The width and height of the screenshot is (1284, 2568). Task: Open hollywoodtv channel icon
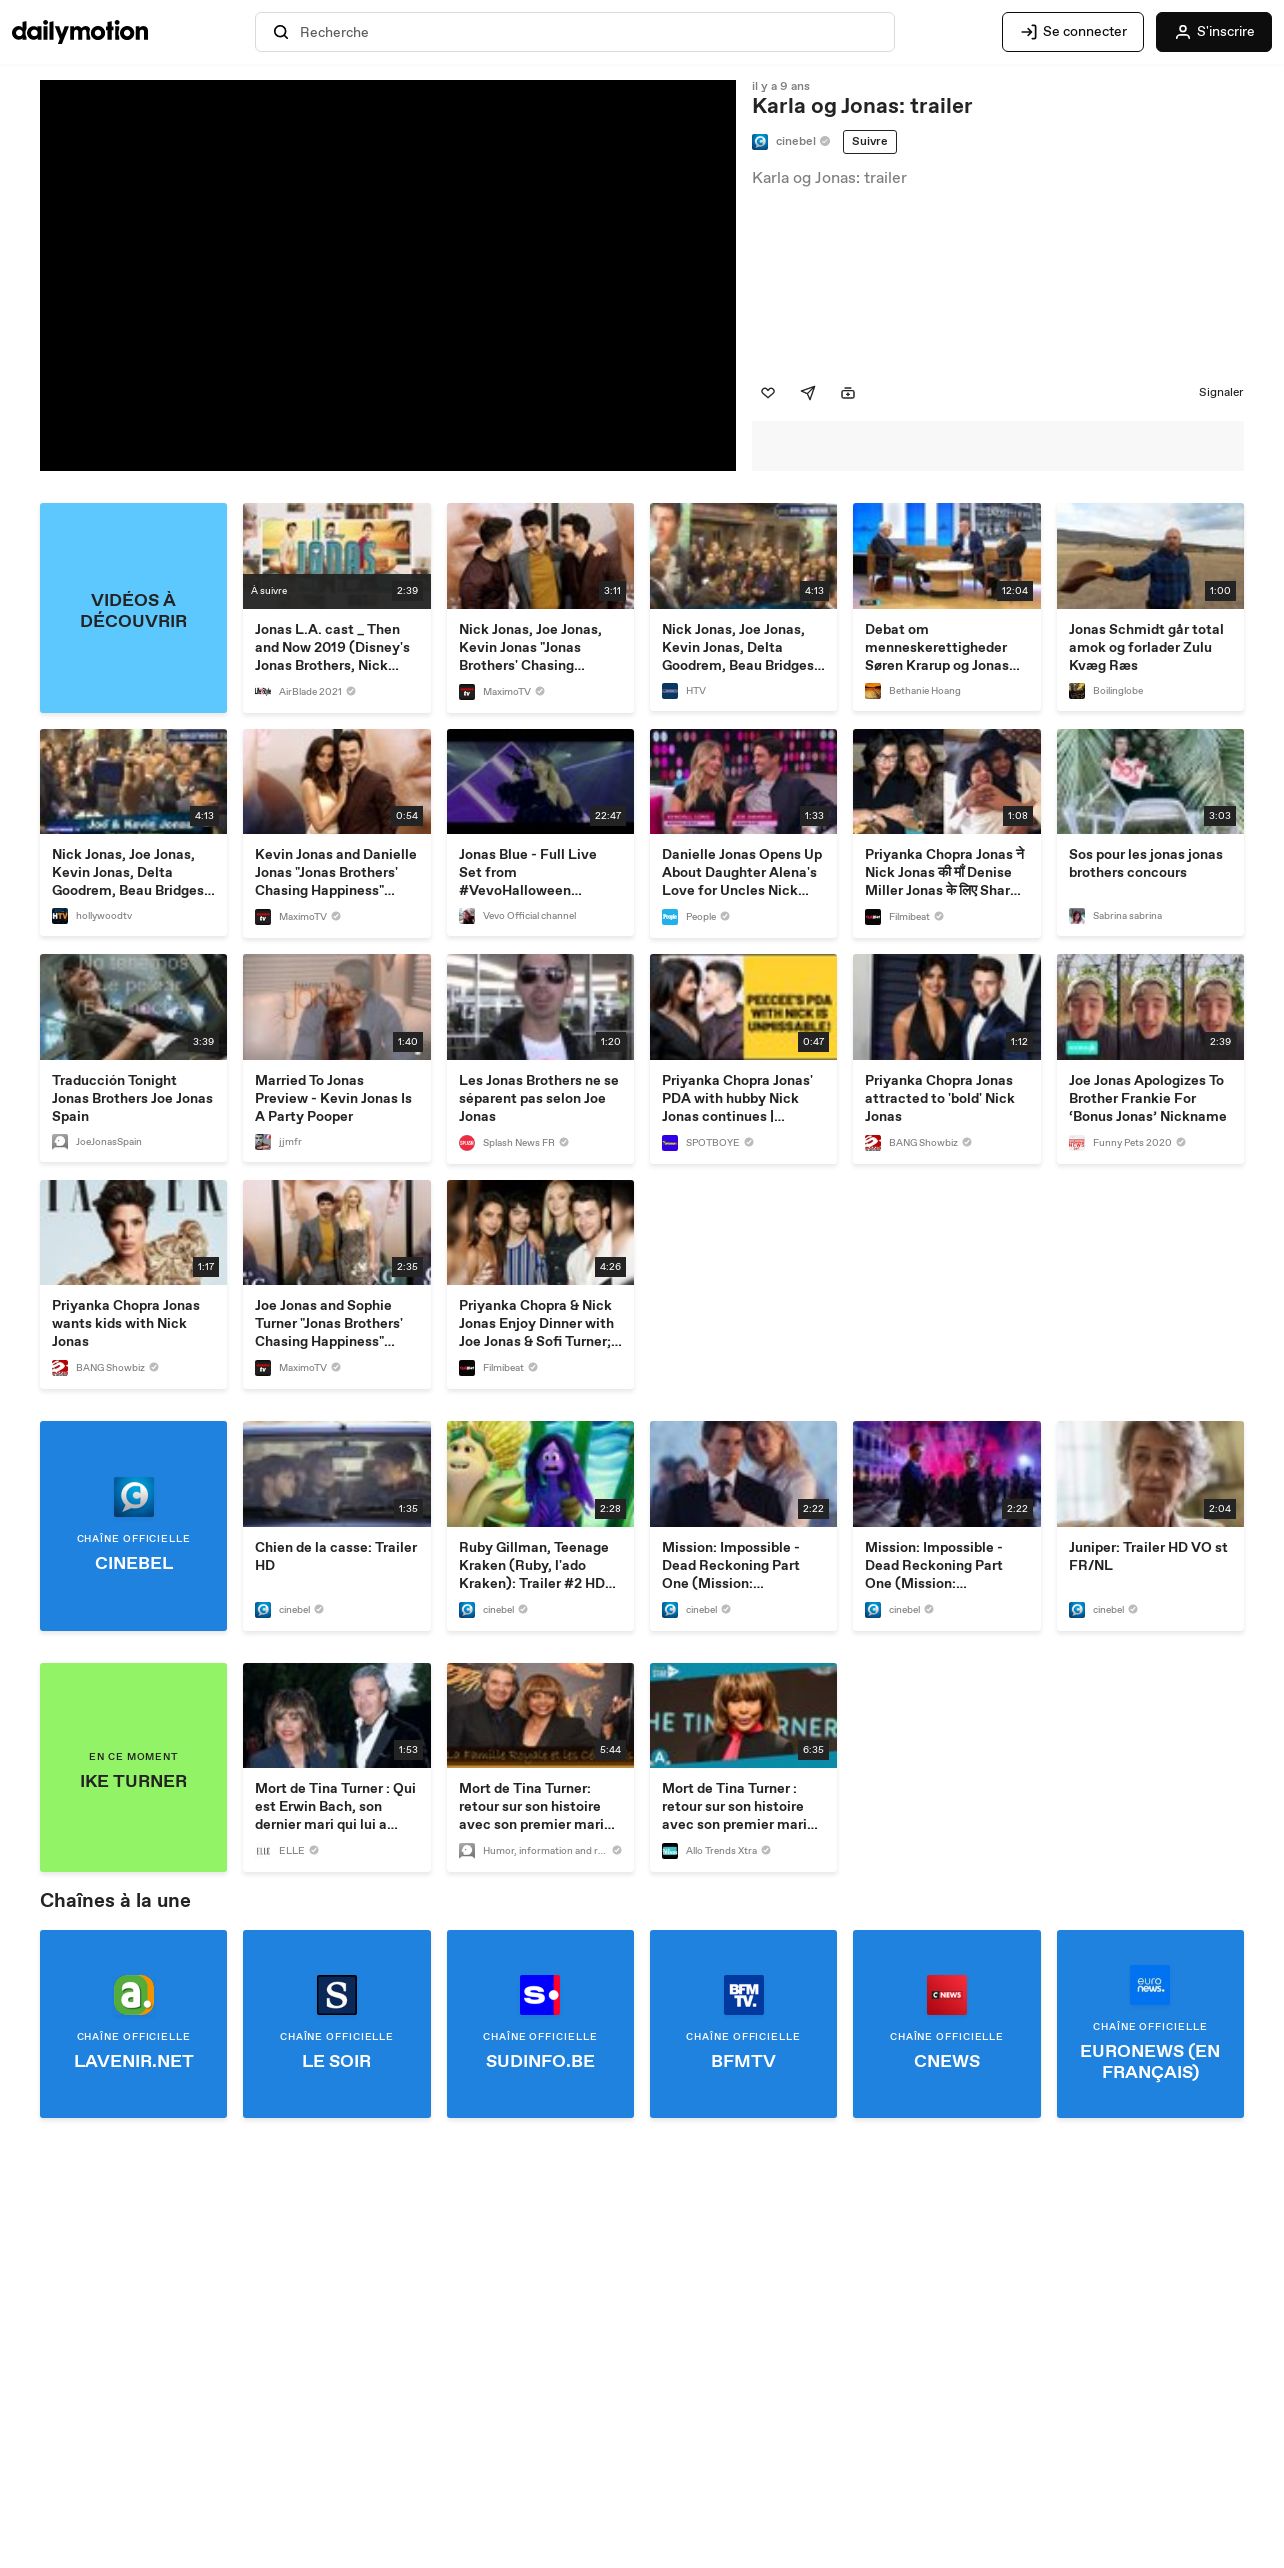[x=60, y=916]
